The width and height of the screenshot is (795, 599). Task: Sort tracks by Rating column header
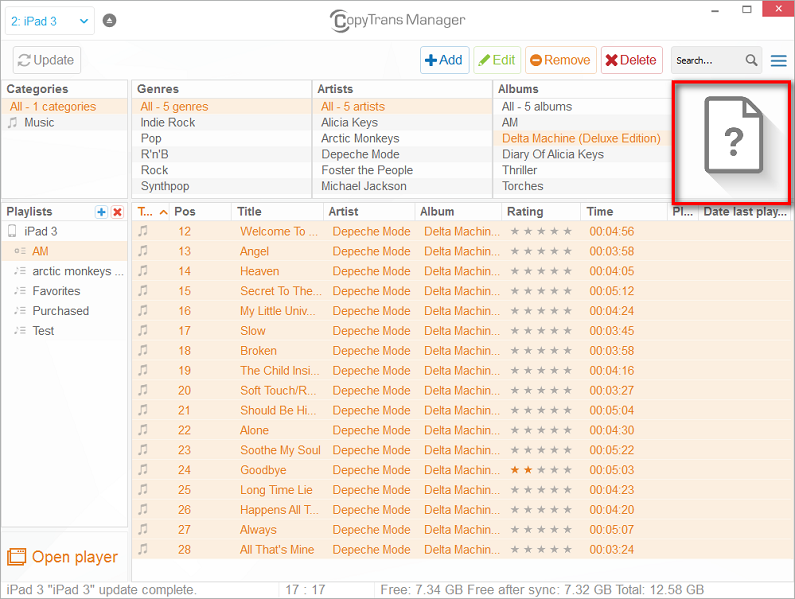526,212
